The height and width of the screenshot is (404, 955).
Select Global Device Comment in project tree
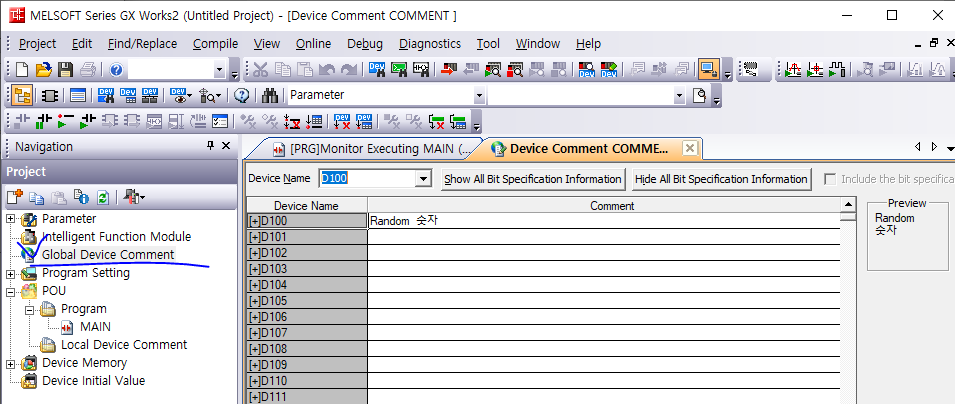[x=108, y=255]
